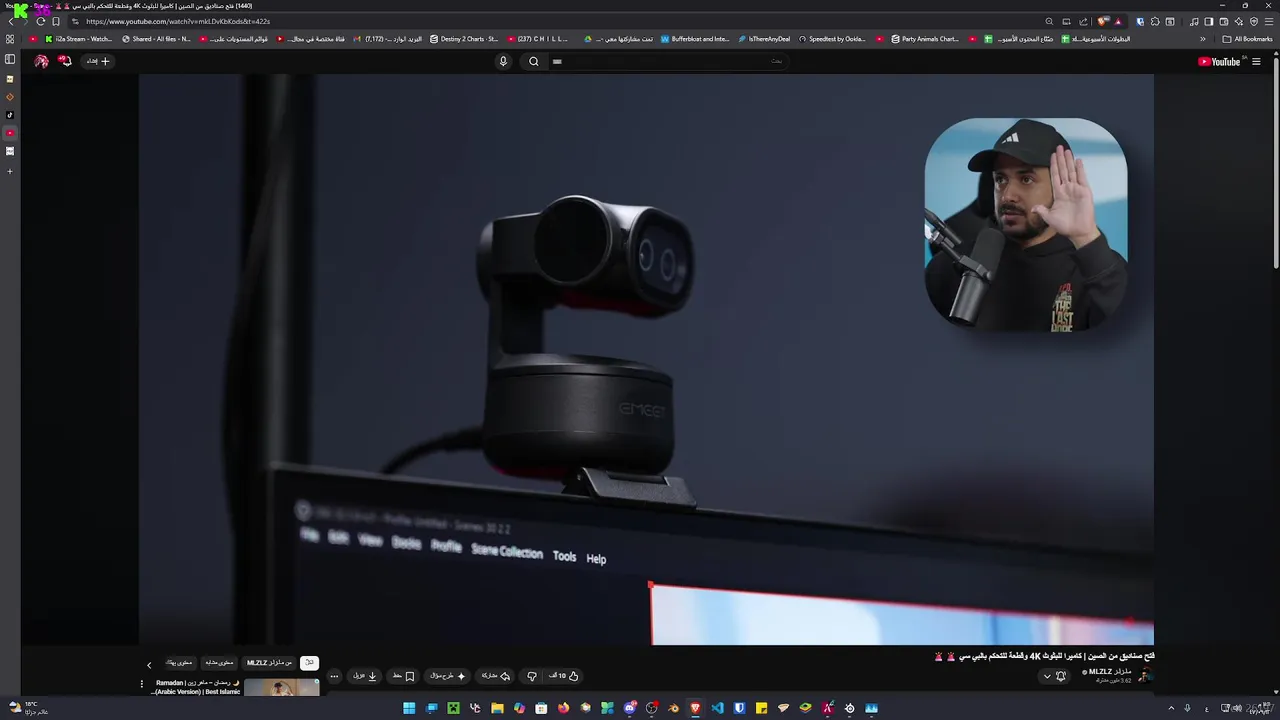Open the TikTok sidebar shortcut icon
This screenshot has height=720, width=1280.
pyautogui.click(x=10, y=115)
